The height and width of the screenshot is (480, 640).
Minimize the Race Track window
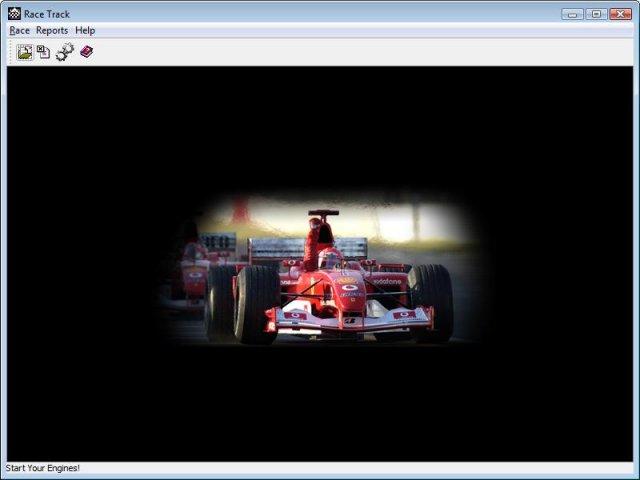572,14
